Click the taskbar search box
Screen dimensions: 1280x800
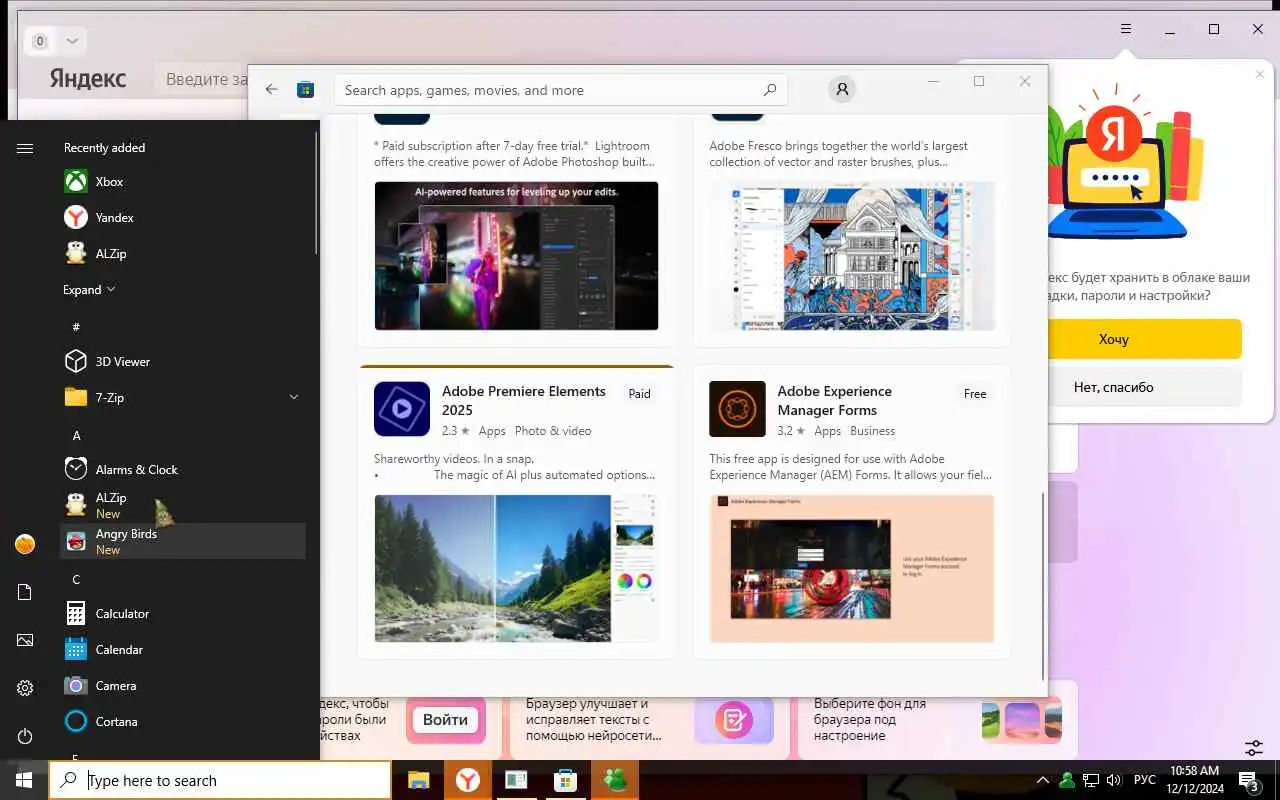tap(220, 780)
